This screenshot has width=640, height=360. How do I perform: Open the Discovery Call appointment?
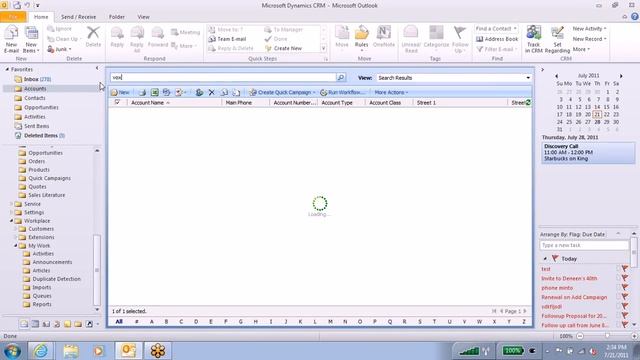pos(588,152)
